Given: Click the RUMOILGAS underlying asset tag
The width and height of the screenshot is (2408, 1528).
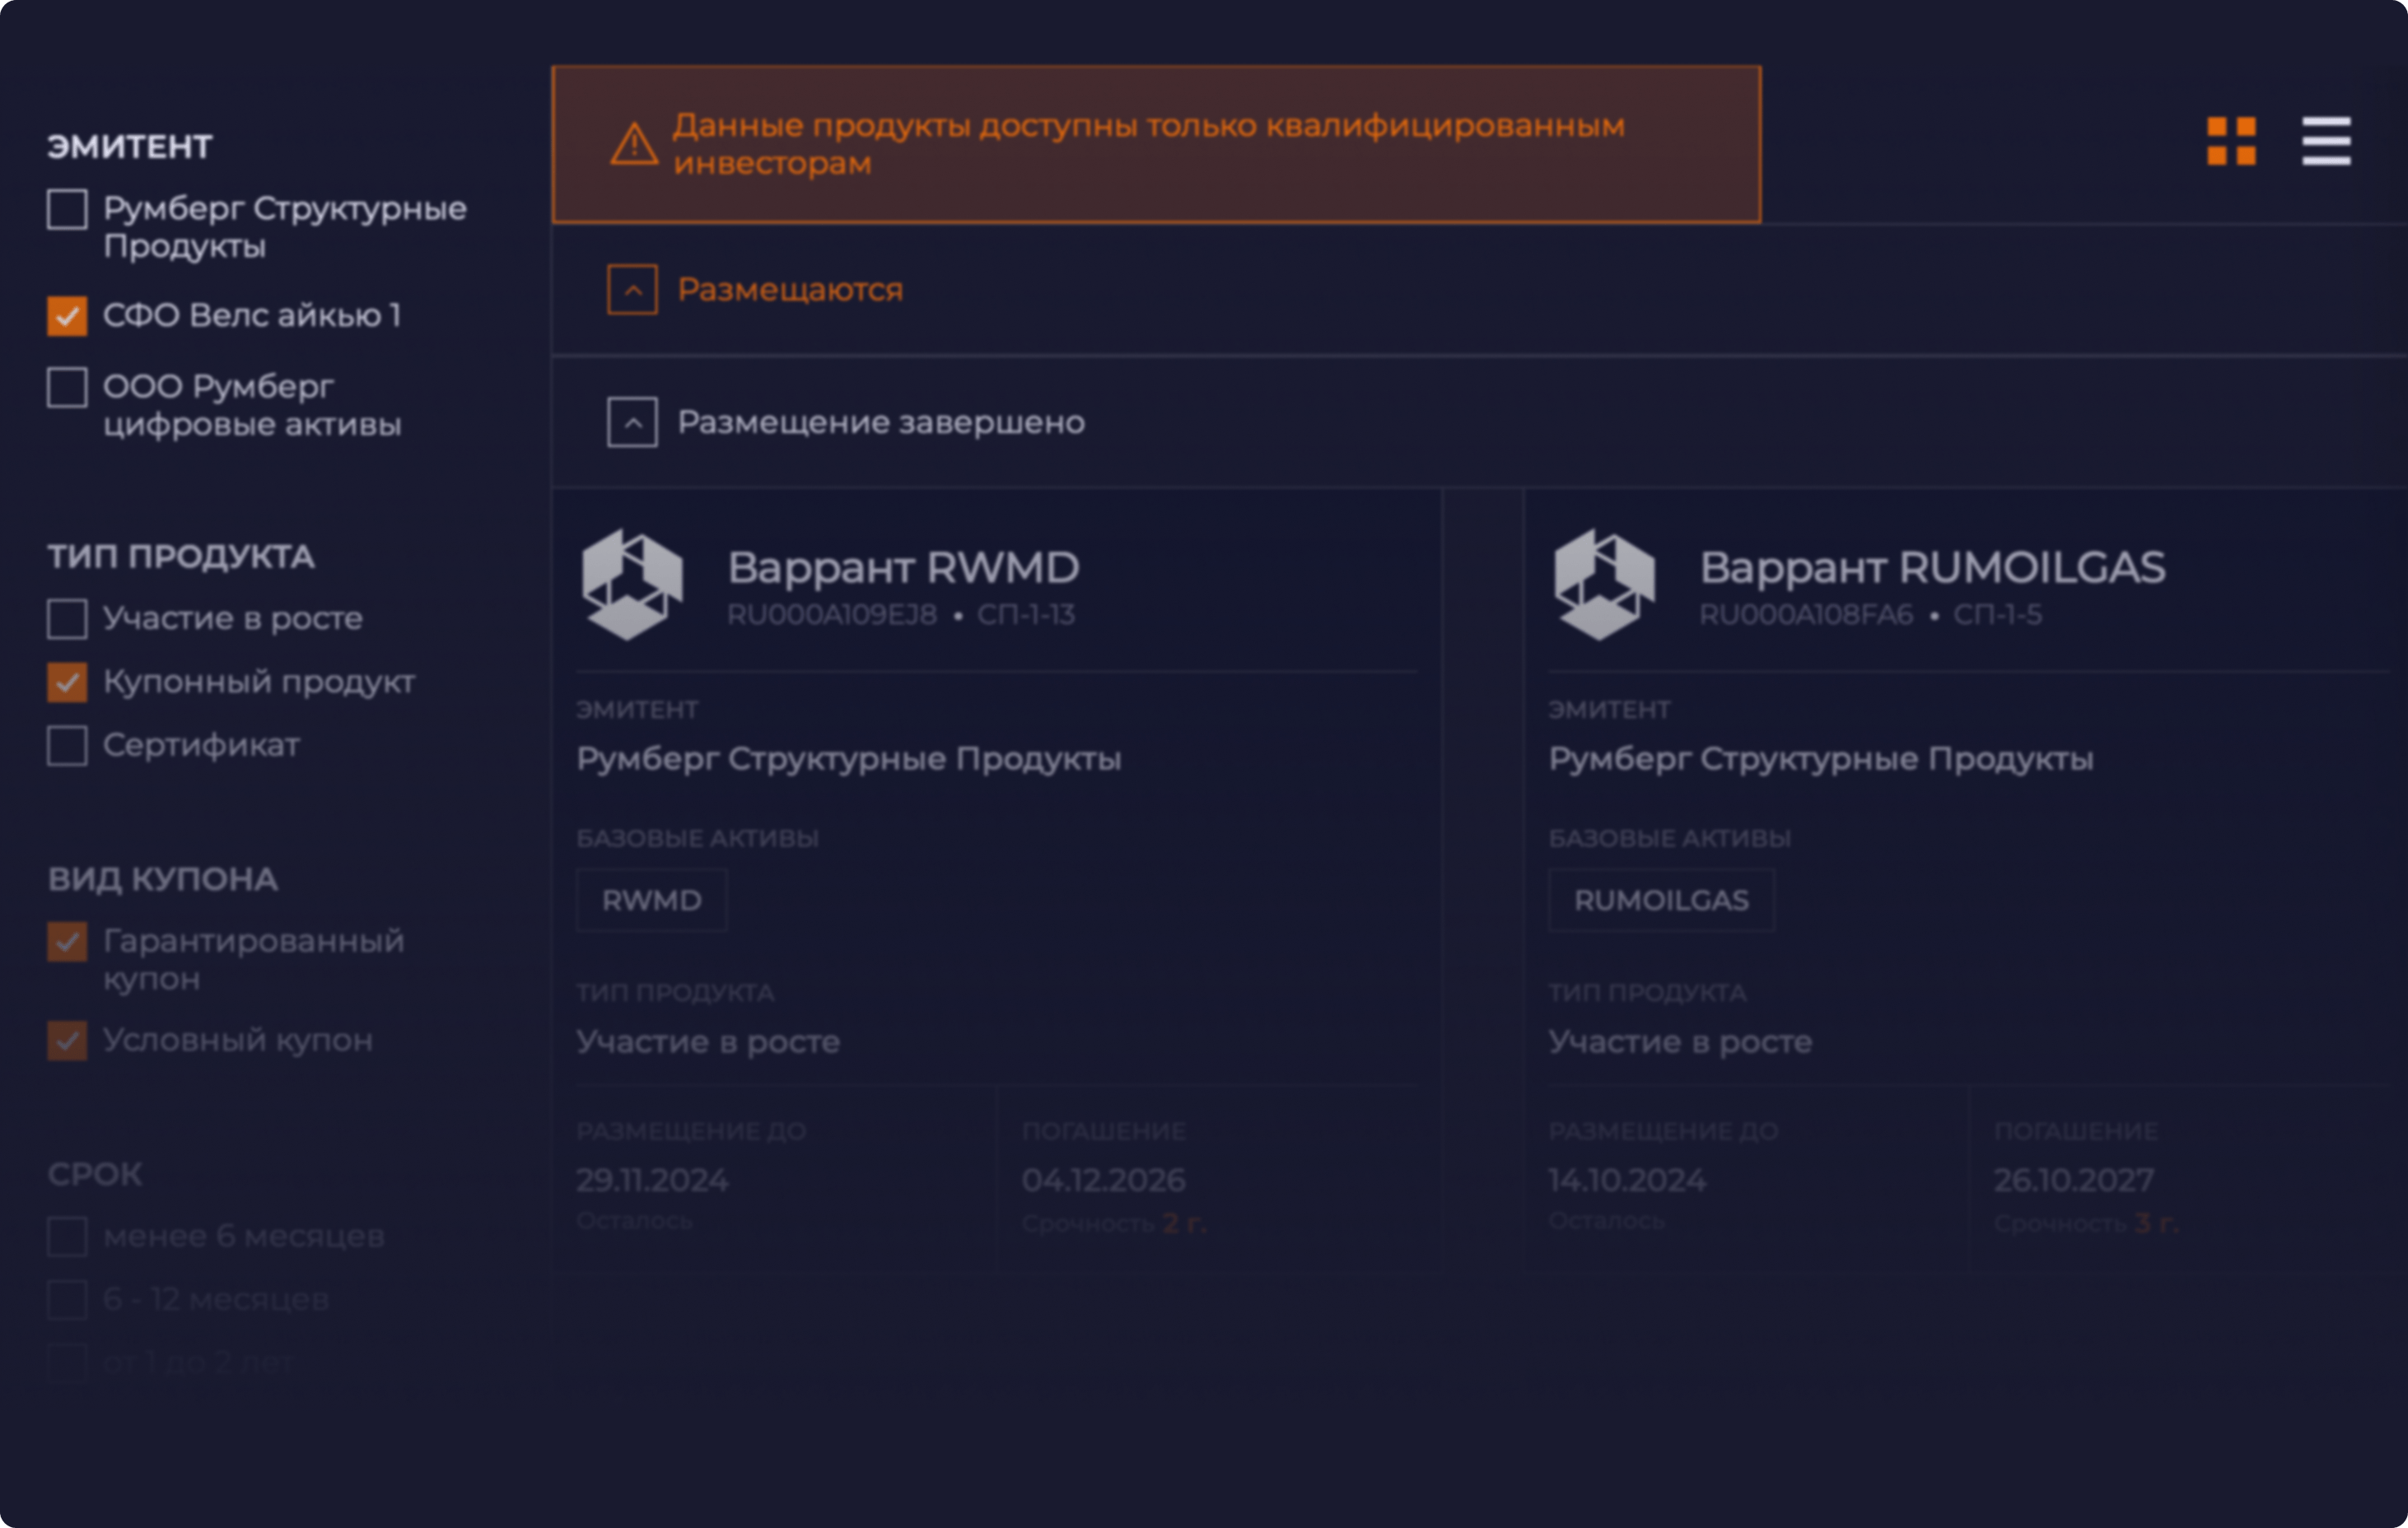Looking at the screenshot, I should coord(1661,901).
